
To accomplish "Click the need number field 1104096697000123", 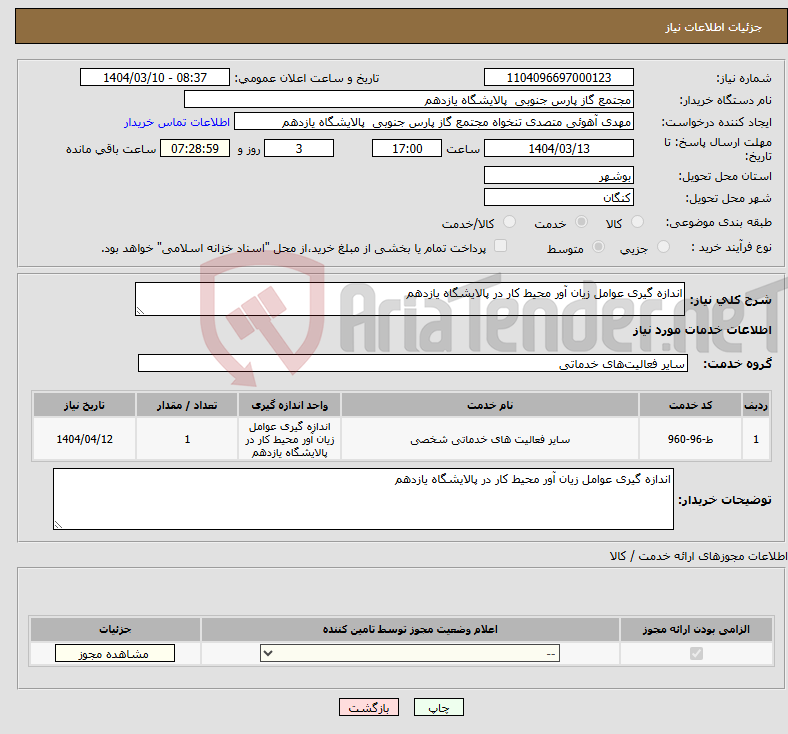I will point(558,77).
